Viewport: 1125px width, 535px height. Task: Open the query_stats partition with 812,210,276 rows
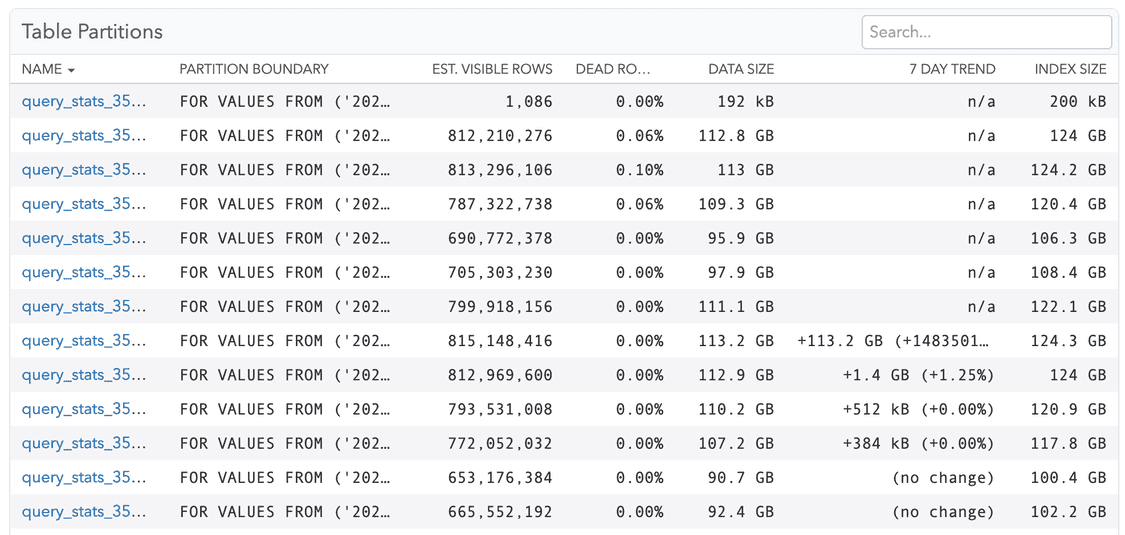click(84, 136)
